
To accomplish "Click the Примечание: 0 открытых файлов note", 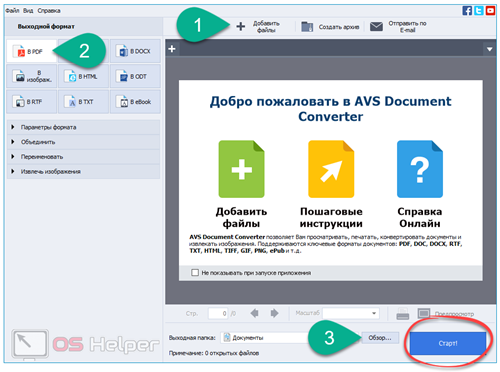I will pyautogui.click(x=214, y=353).
